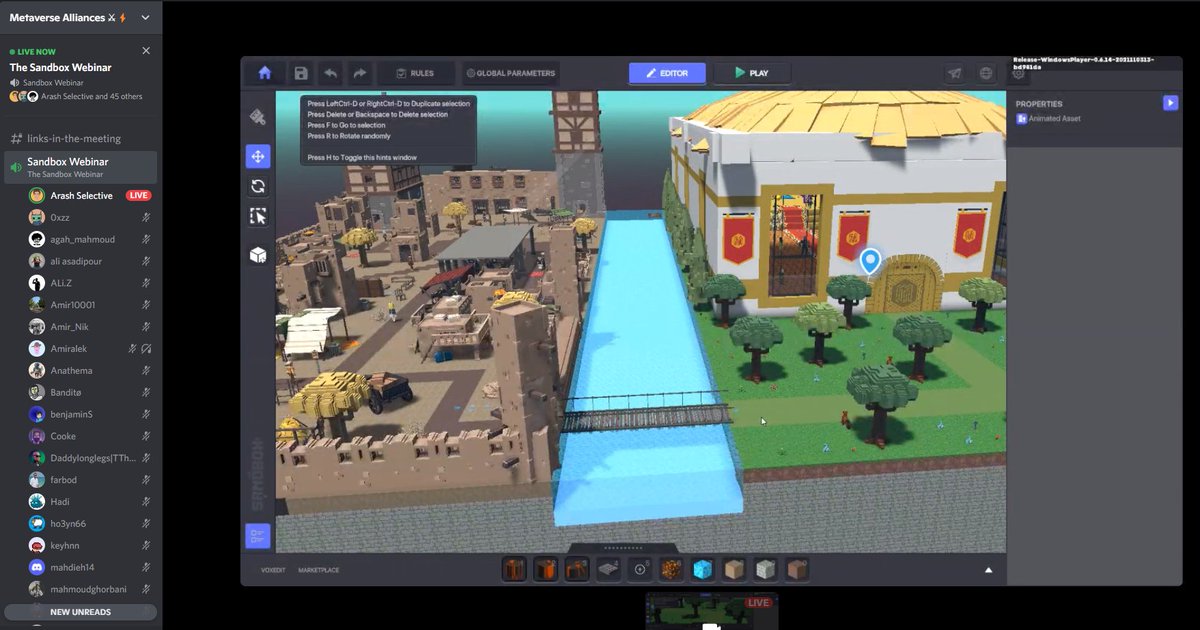
Task: Pull up the asset drawer handle
Action: point(624,548)
